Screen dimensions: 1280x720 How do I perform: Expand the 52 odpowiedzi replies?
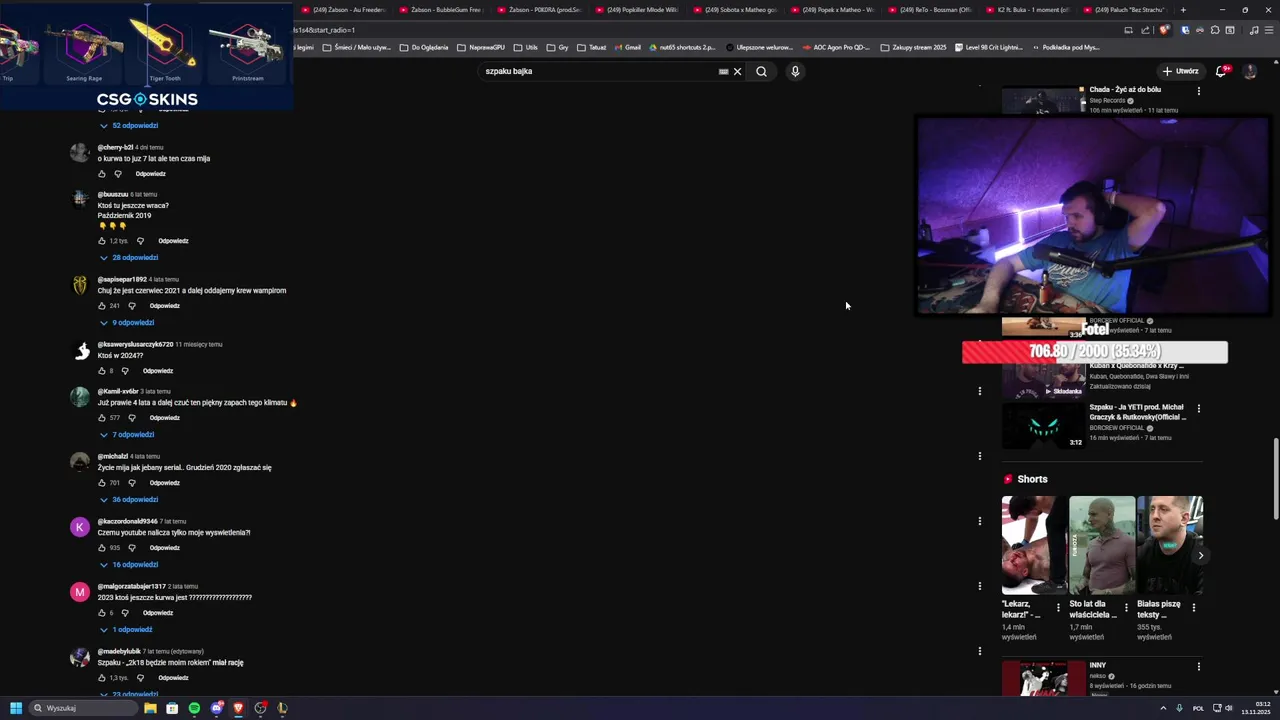(x=129, y=126)
